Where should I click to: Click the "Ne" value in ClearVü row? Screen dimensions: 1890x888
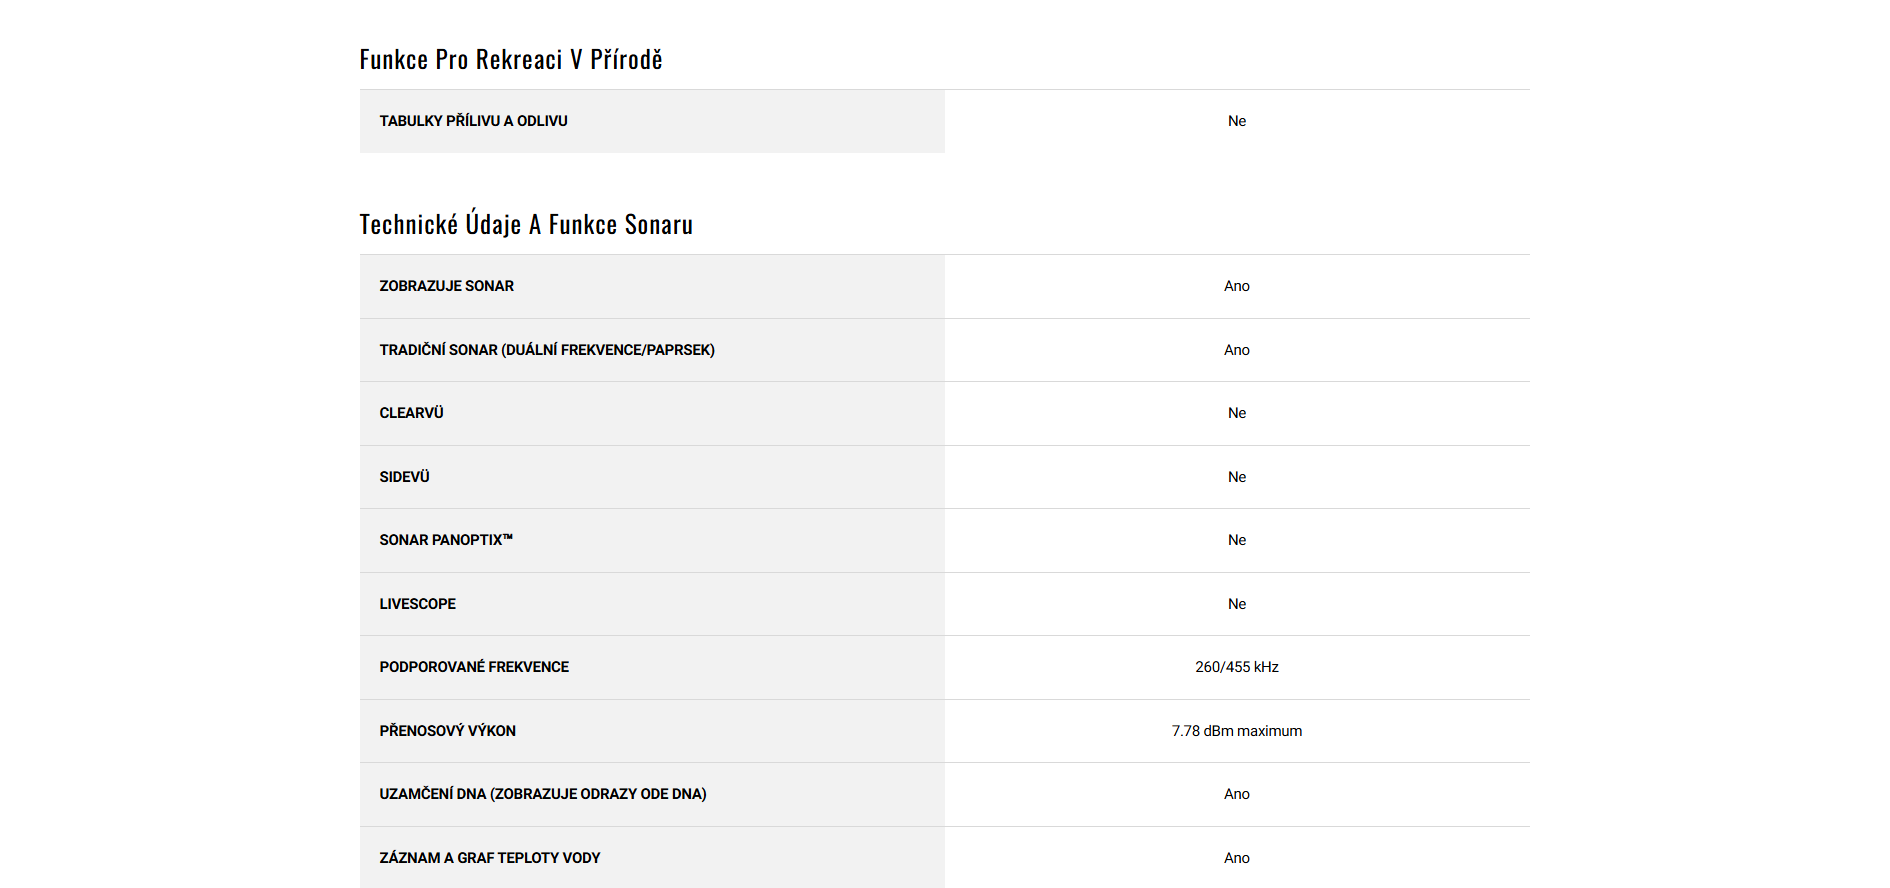[1236, 413]
